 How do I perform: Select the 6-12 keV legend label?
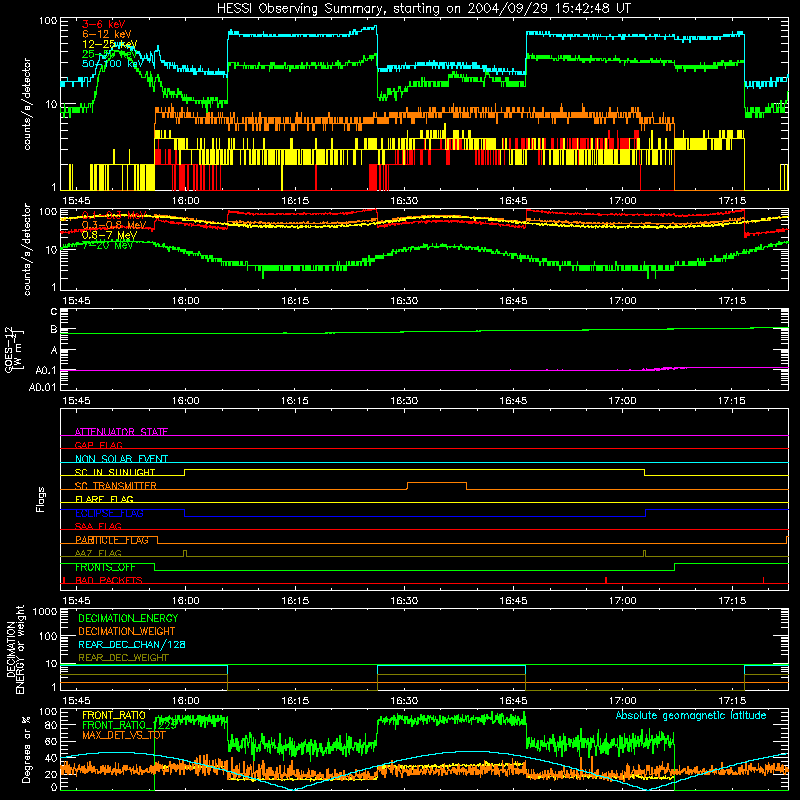(x=107, y=34)
